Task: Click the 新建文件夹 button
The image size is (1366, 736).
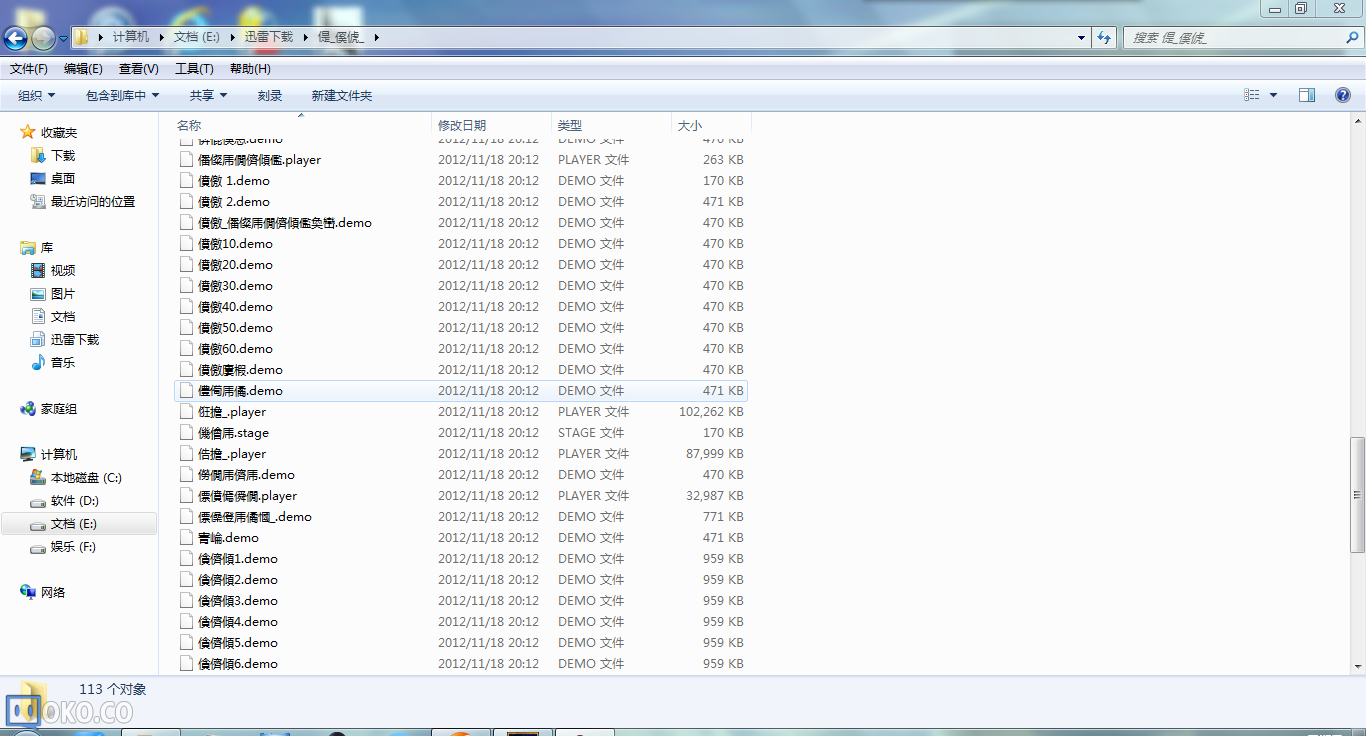Action: pos(341,95)
